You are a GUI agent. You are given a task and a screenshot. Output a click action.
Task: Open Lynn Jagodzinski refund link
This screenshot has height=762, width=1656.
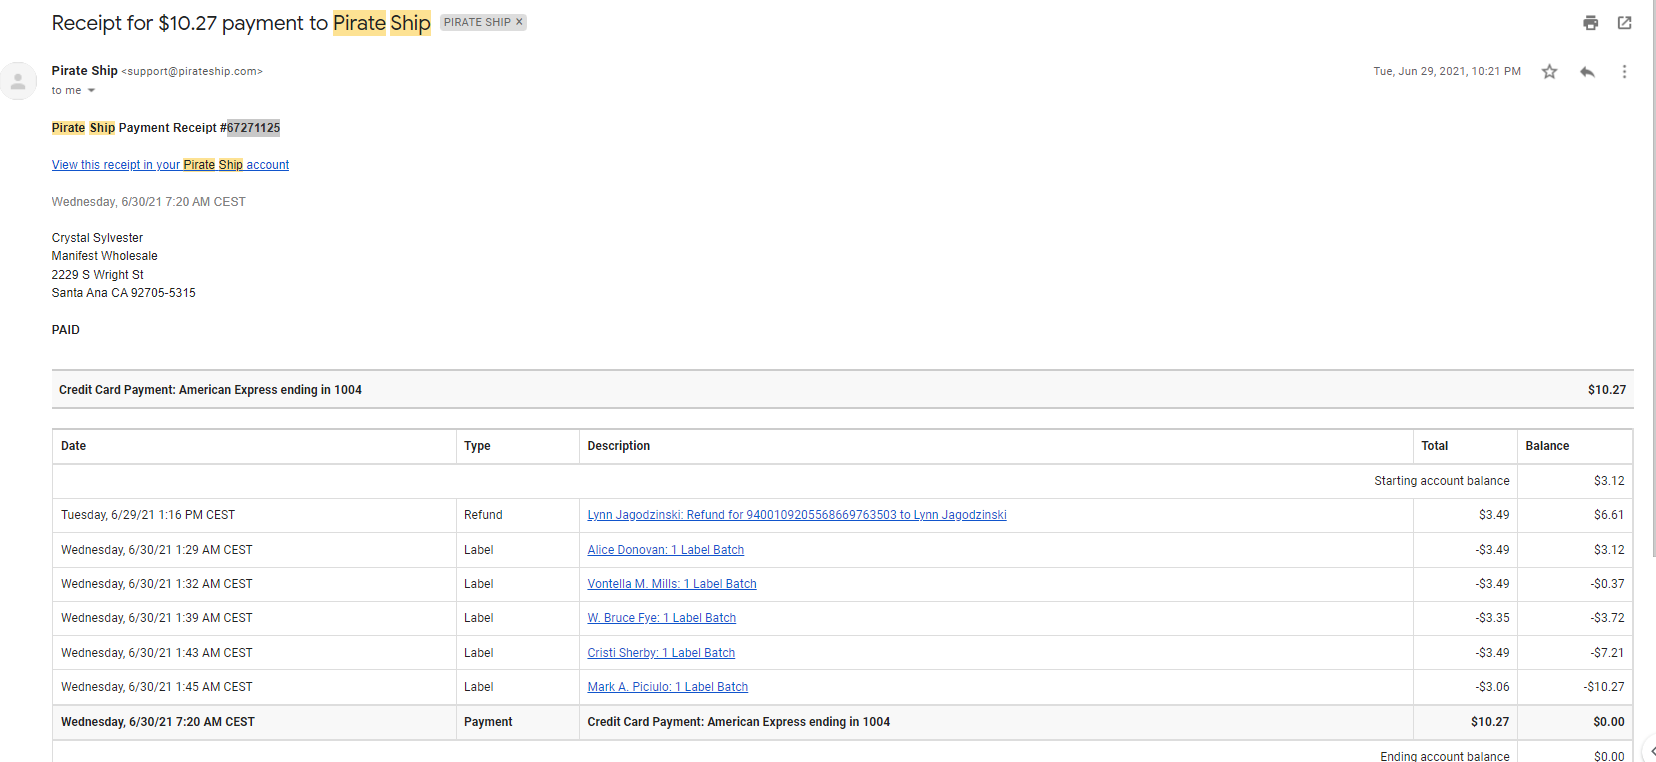pos(797,515)
